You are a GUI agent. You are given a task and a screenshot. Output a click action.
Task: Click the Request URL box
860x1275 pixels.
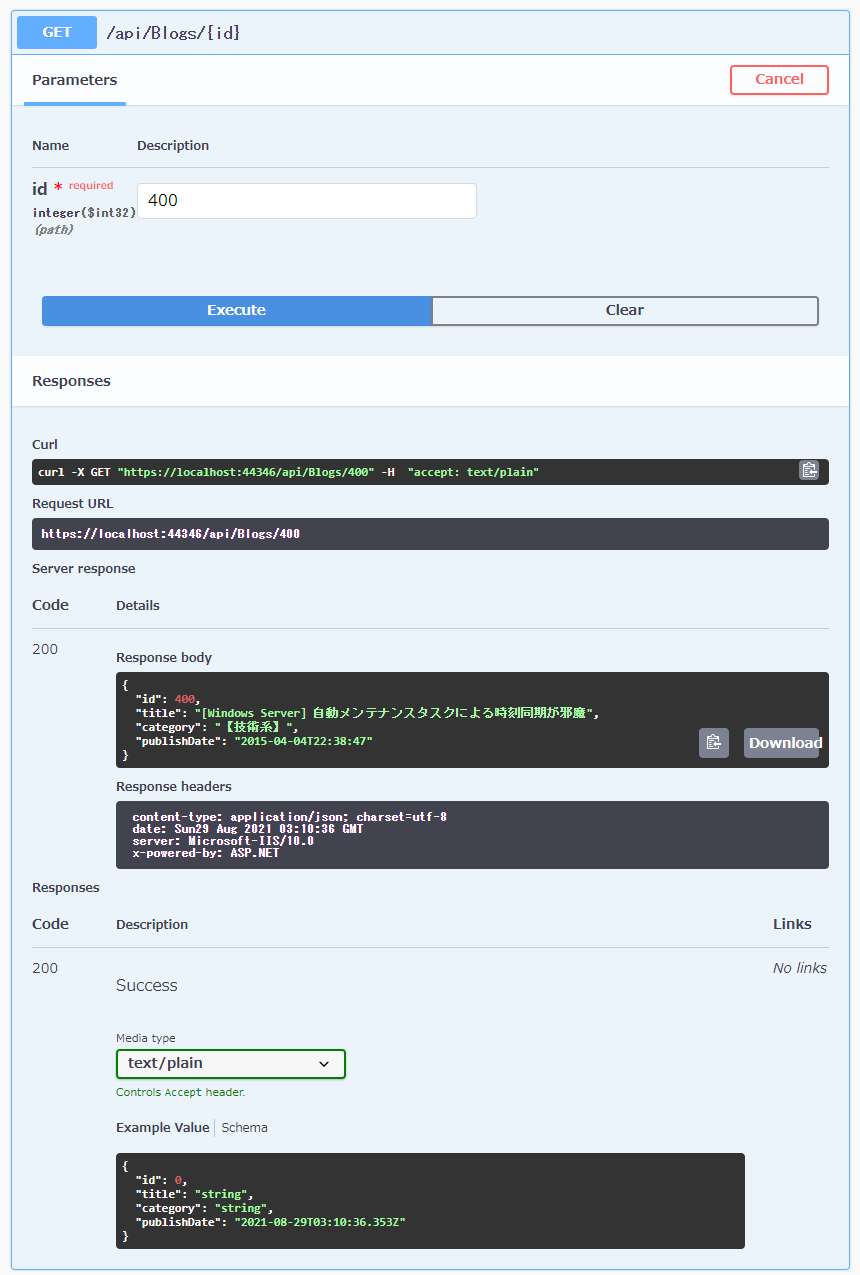click(430, 534)
